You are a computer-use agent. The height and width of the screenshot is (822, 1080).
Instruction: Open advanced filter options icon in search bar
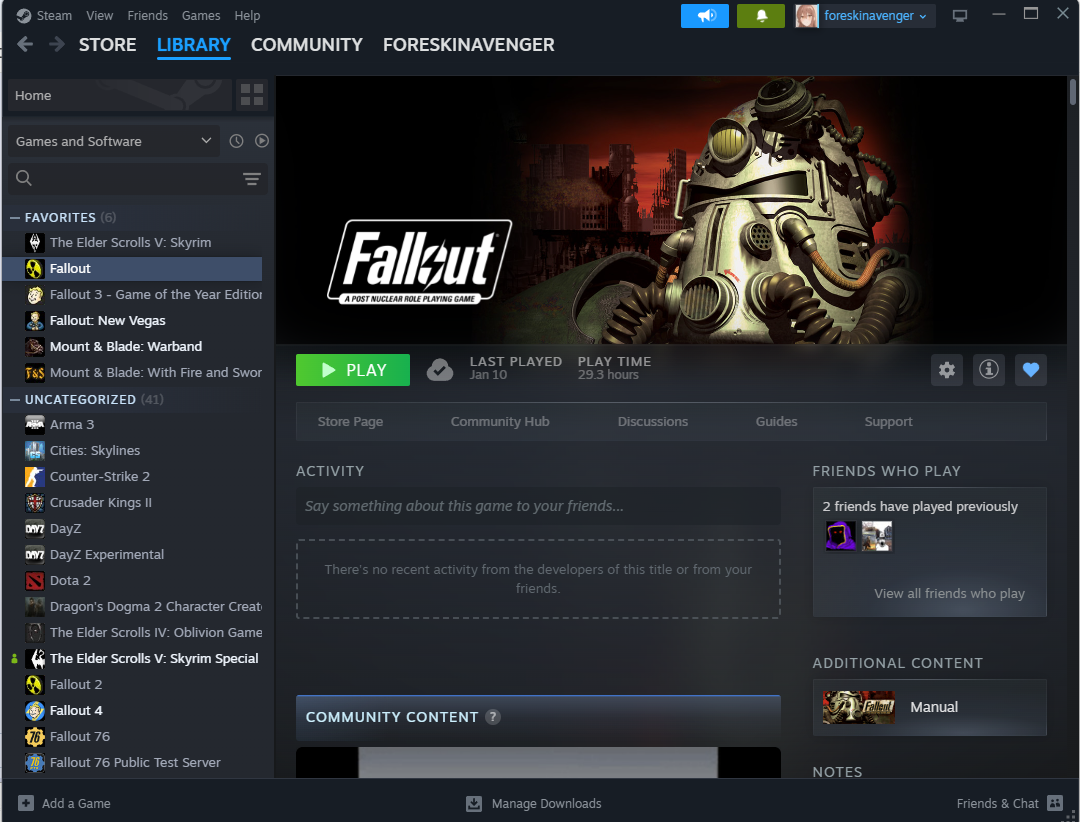251,178
